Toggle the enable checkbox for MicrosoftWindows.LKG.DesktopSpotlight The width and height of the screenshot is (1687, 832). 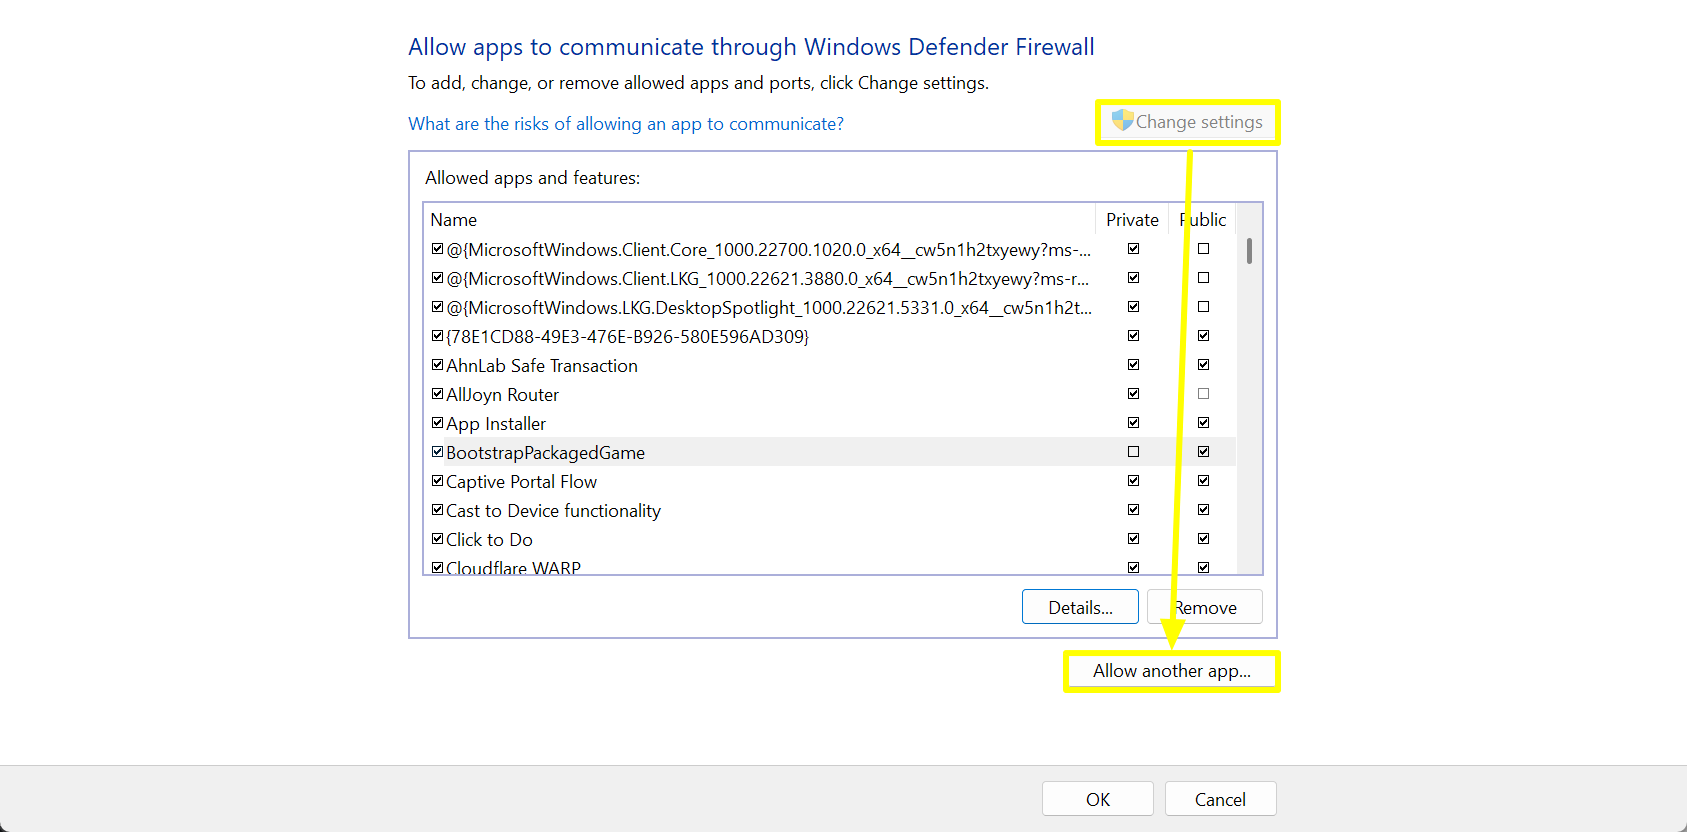pyautogui.click(x=437, y=307)
